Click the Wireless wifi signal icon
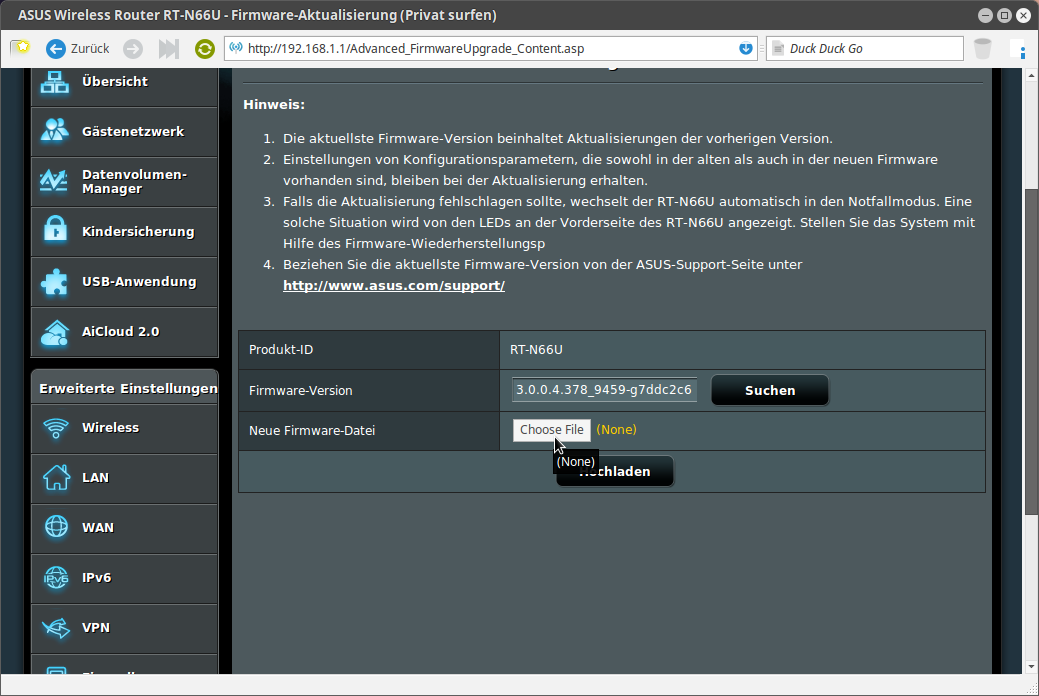1039x696 pixels. coord(56,428)
